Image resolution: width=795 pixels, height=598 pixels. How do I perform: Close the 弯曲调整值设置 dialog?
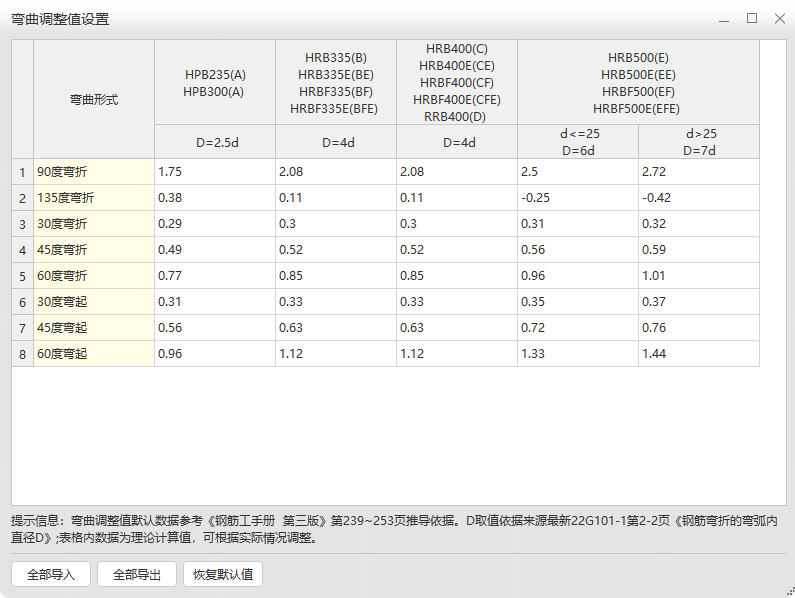click(x=780, y=19)
